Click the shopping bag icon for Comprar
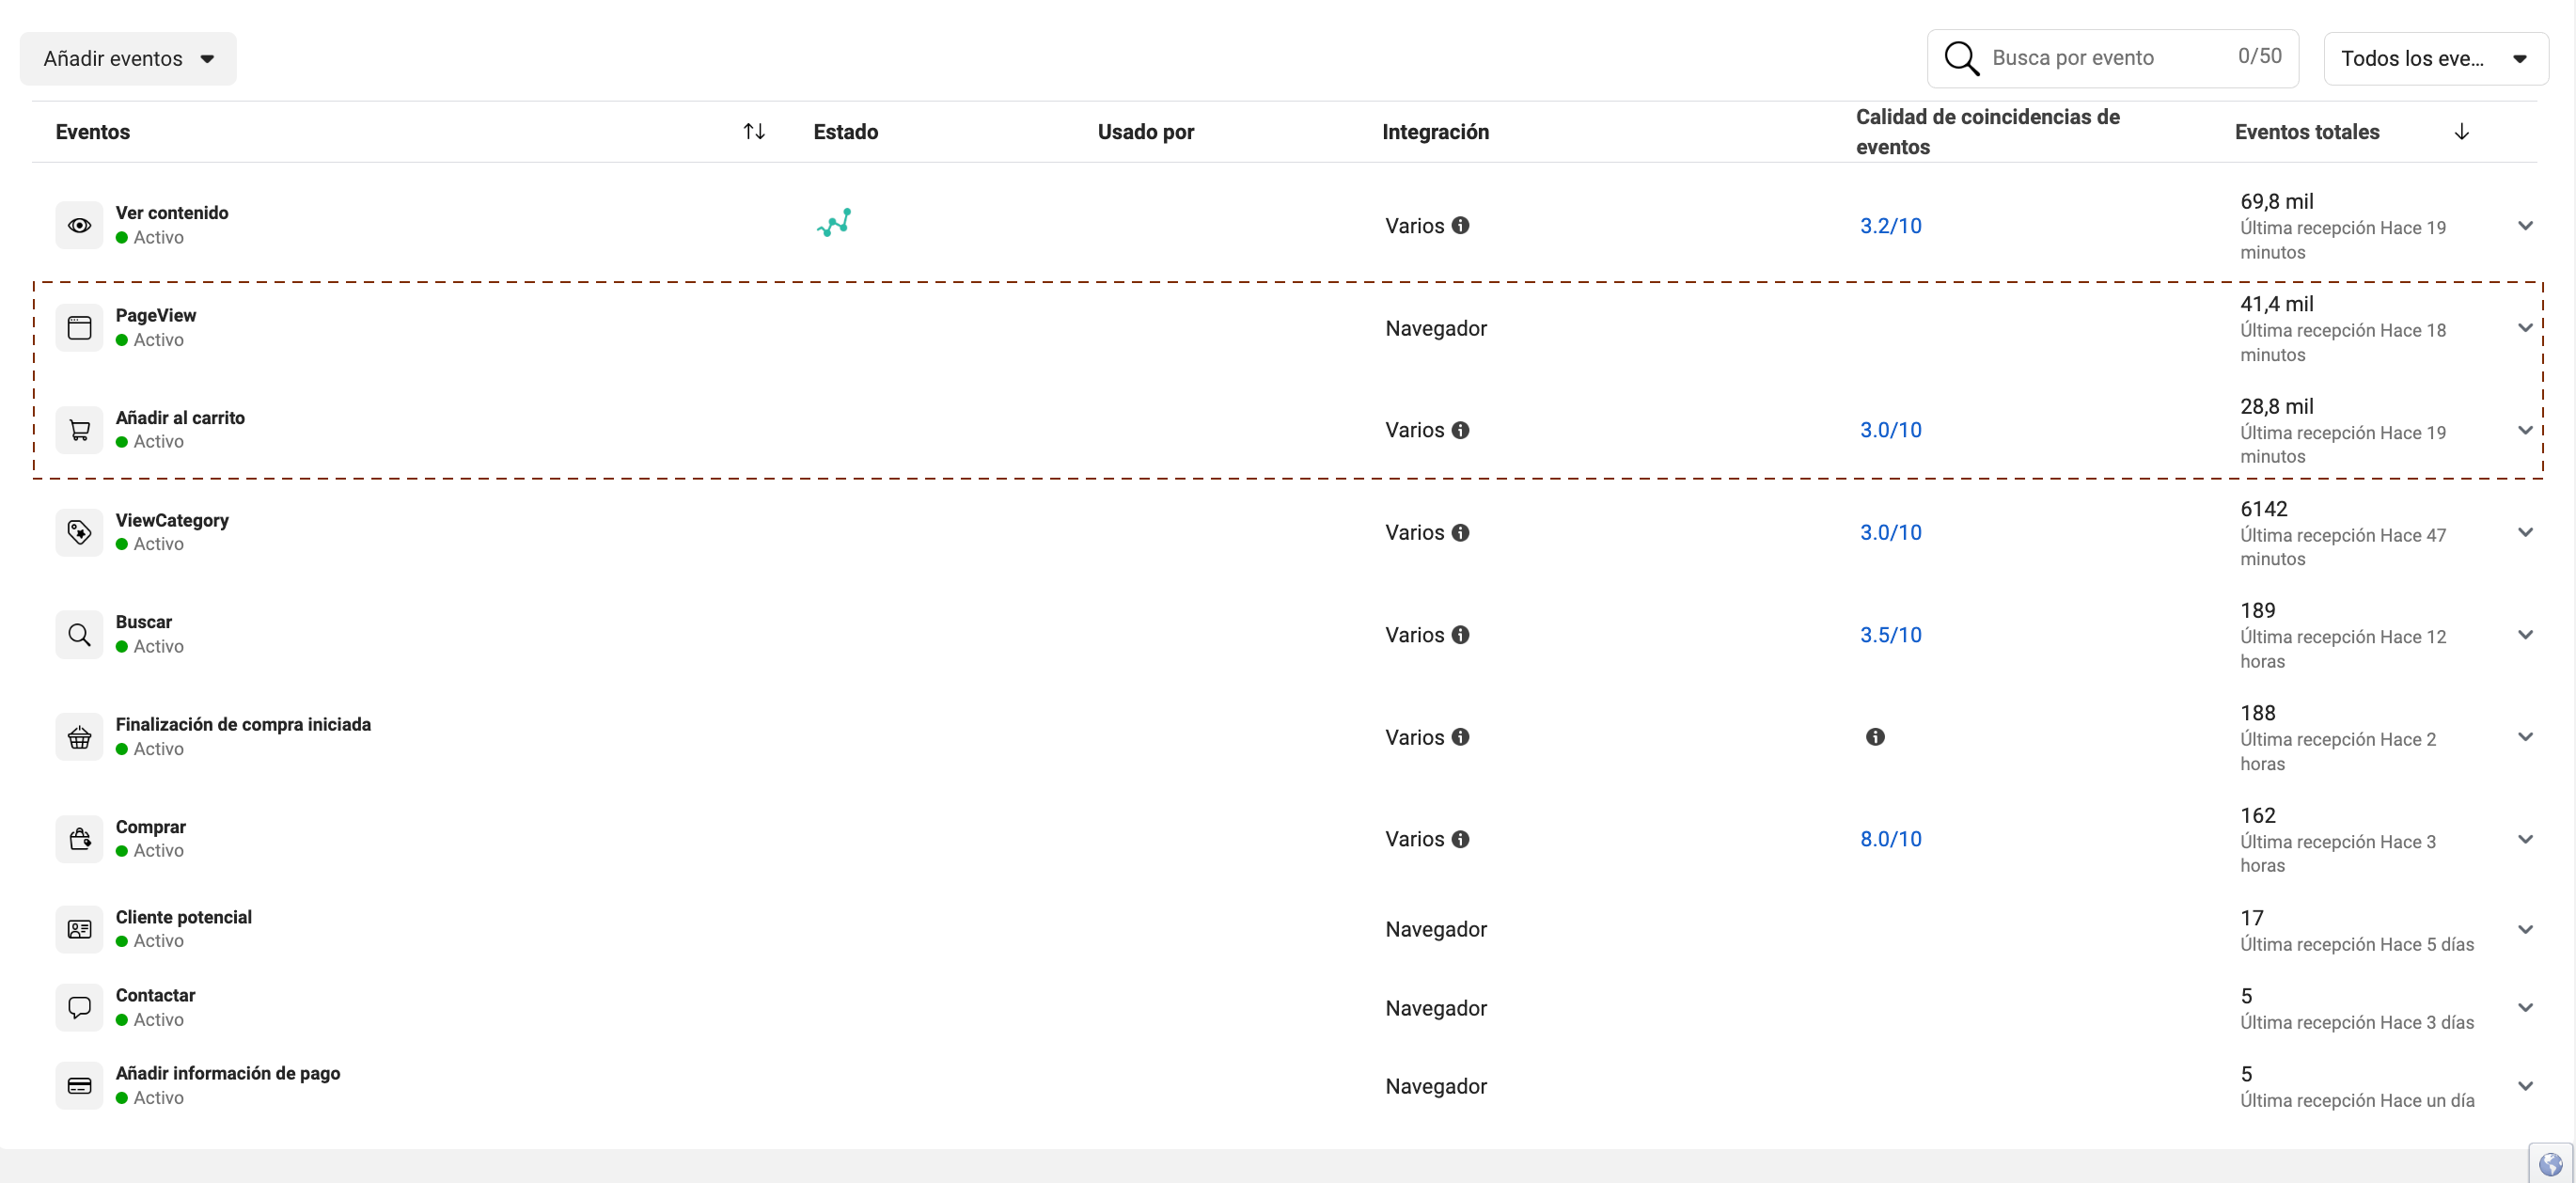Viewport: 2576px width, 1183px height. pos(79,839)
